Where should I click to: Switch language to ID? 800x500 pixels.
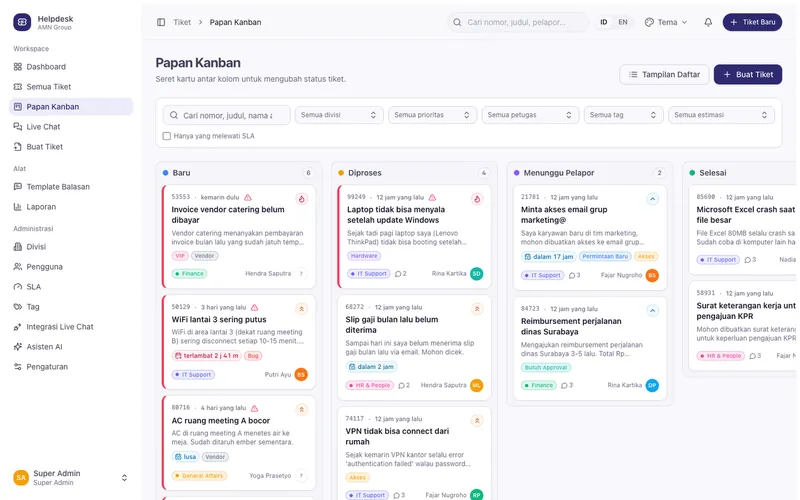click(x=604, y=22)
